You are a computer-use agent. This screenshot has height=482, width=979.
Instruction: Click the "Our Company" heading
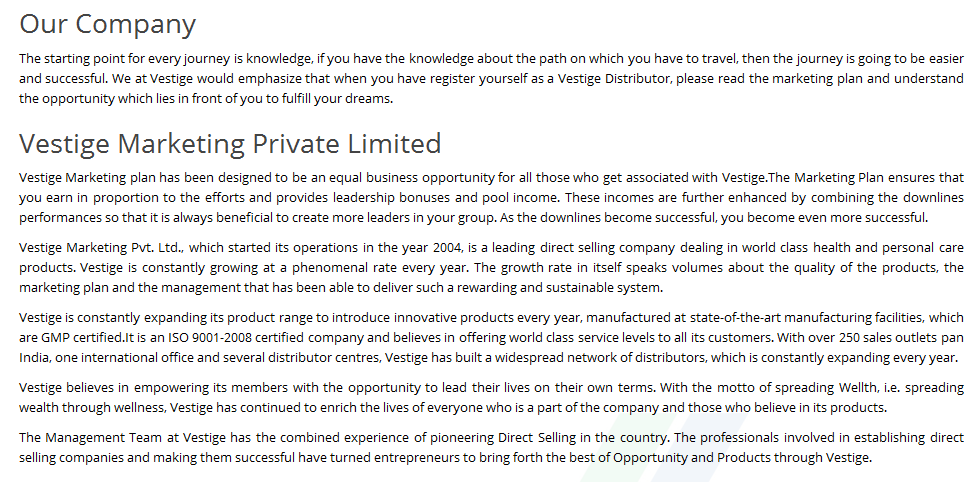pos(107,24)
